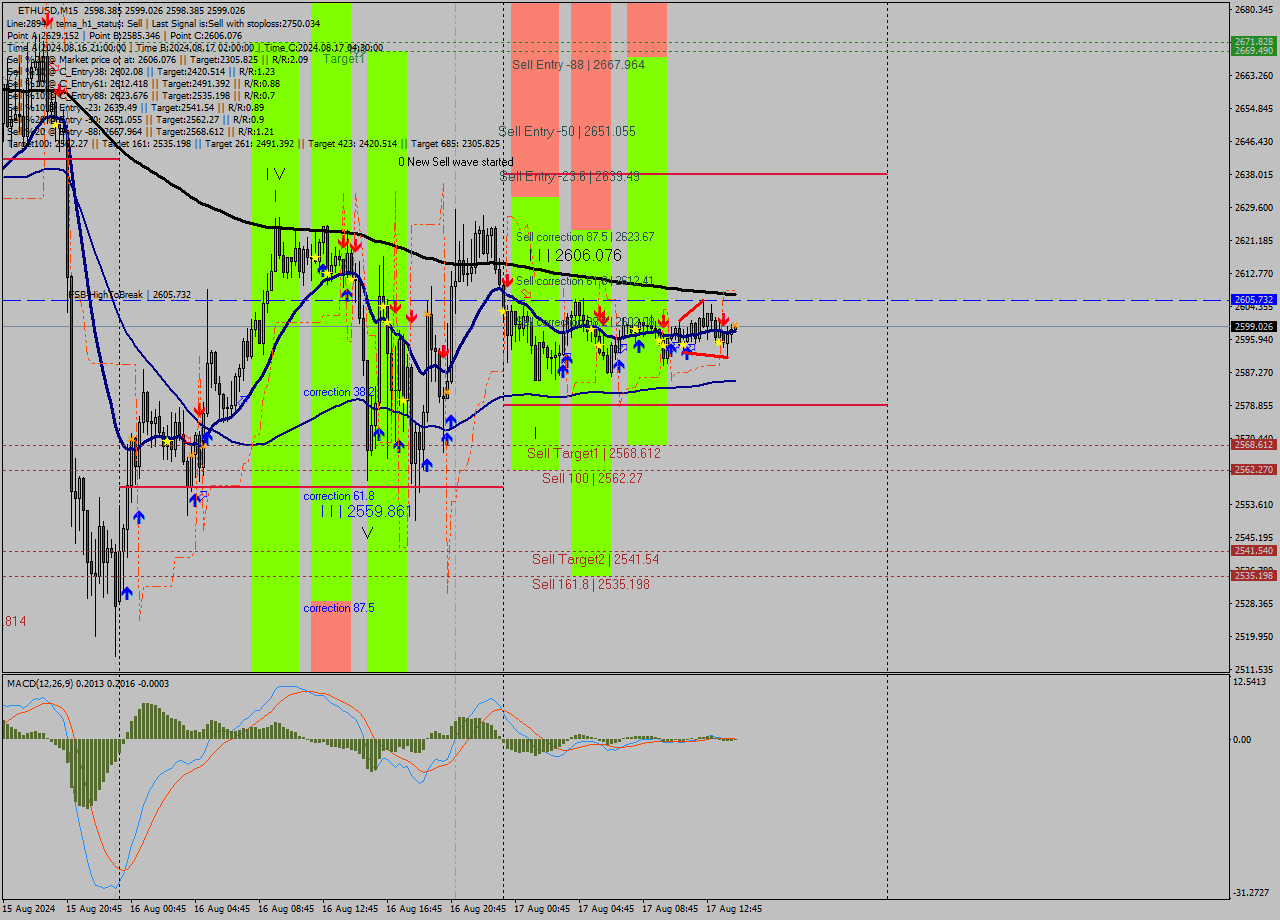Select the 'Sell Target1 | 2568.612' label

click(x=594, y=453)
